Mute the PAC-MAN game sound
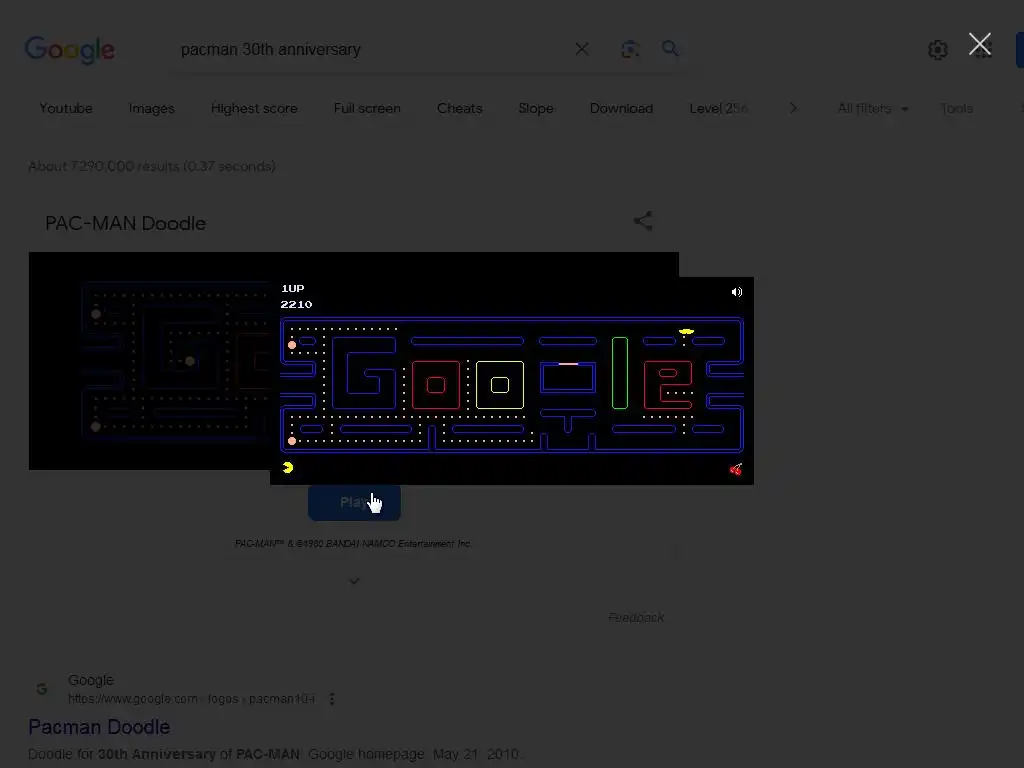The width and height of the screenshot is (1024, 768). tap(737, 292)
